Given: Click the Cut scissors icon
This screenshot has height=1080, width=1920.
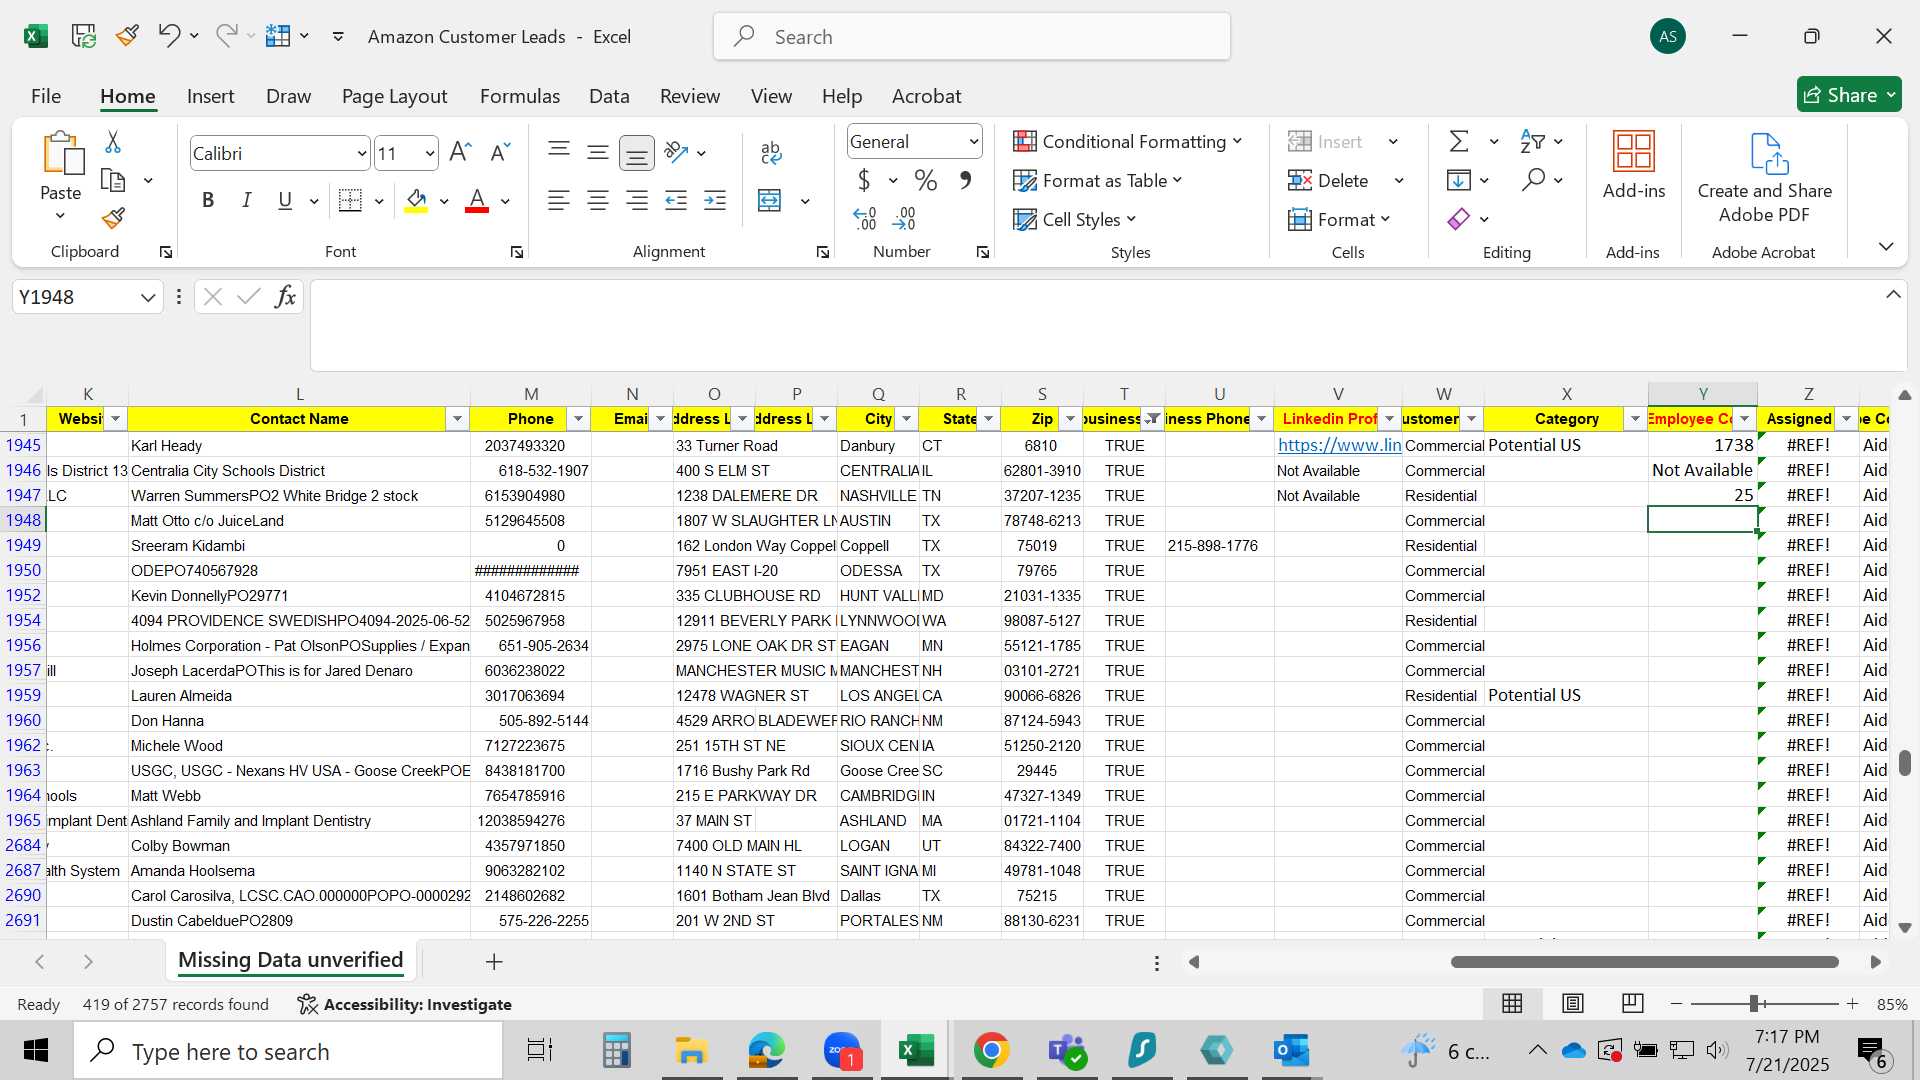Looking at the screenshot, I should coord(113,143).
